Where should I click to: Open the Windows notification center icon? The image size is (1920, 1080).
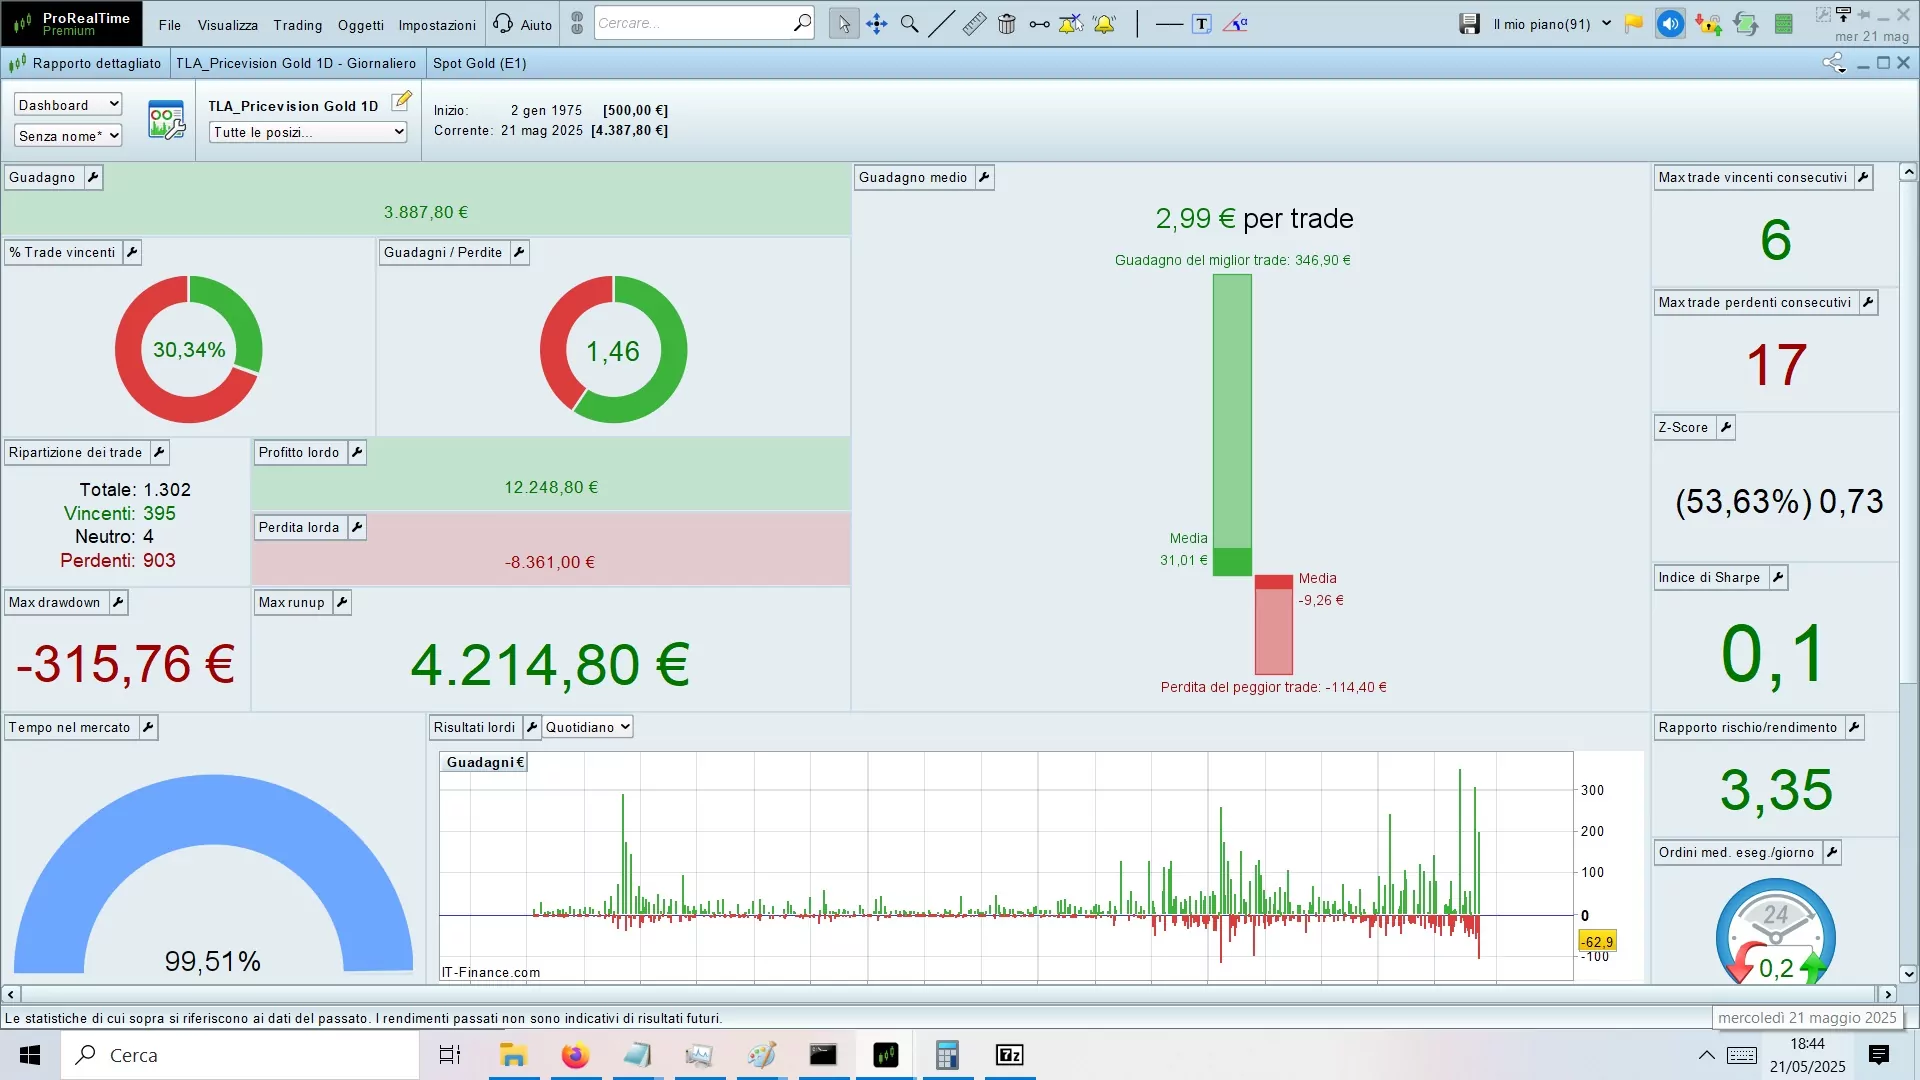(1879, 1055)
